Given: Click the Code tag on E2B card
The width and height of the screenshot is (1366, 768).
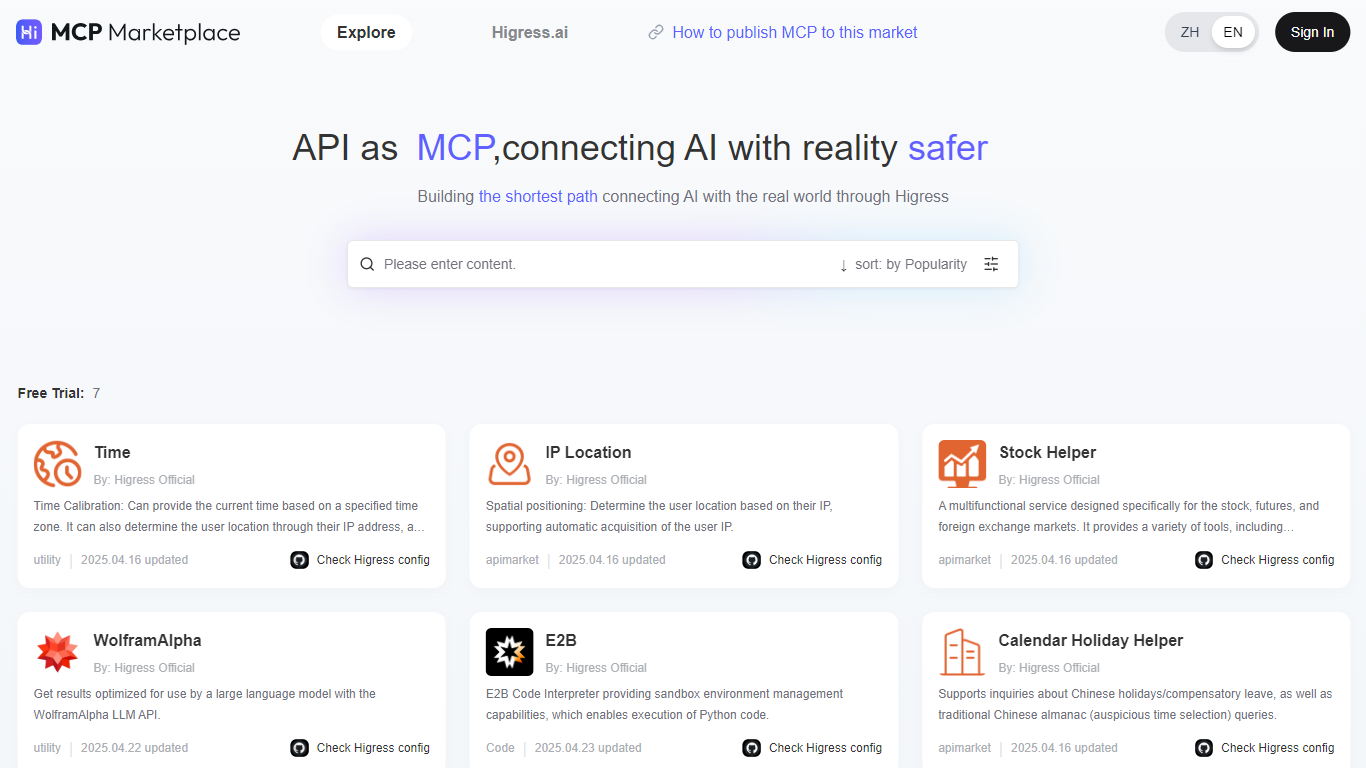Looking at the screenshot, I should pyautogui.click(x=500, y=748).
